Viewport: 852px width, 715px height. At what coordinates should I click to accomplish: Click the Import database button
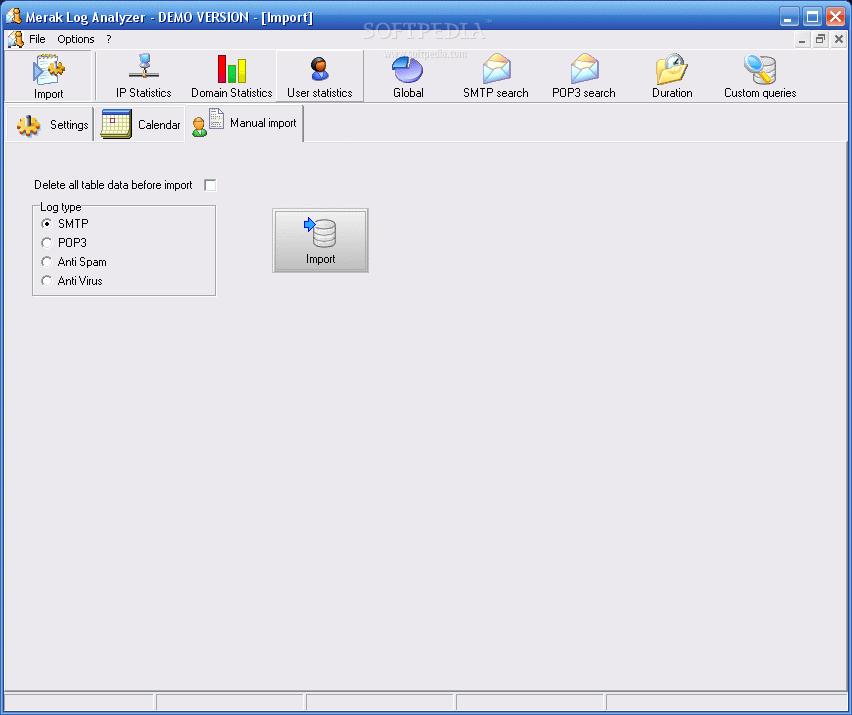(320, 240)
